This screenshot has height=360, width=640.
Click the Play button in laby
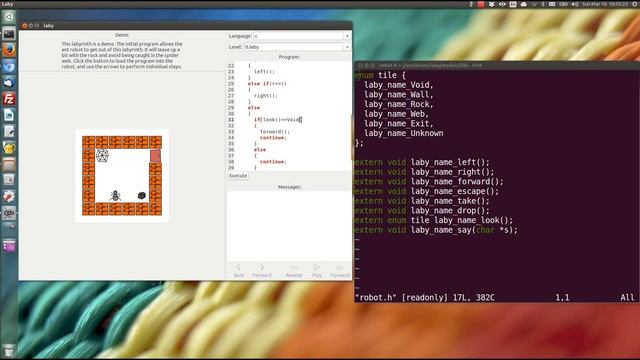pos(317,271)
